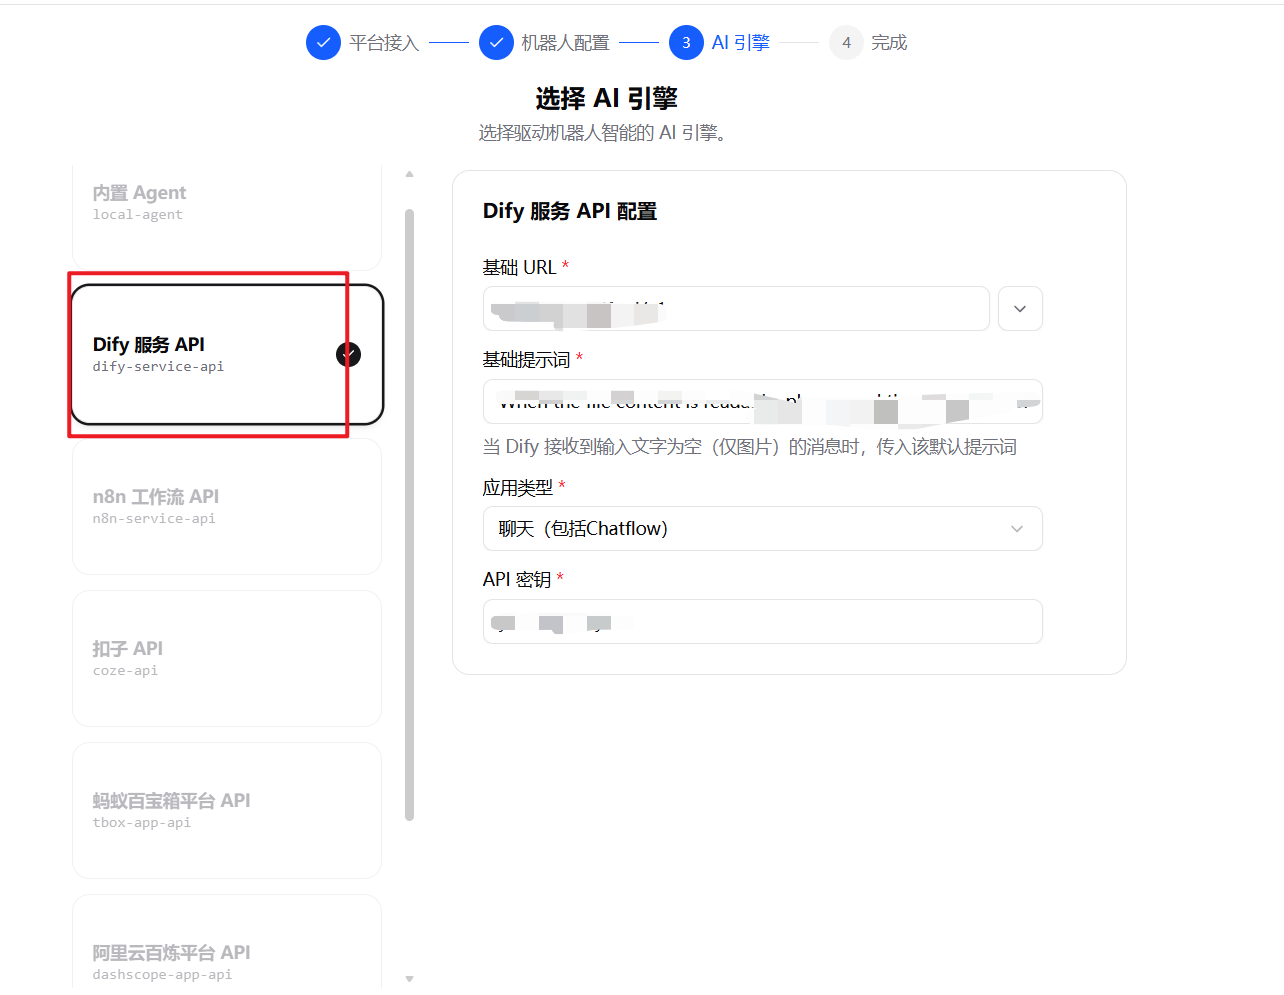Click the 机器人配置 completed step checkmark
The height and width of the screenshot is (995, 1284).
click(496, 43)
